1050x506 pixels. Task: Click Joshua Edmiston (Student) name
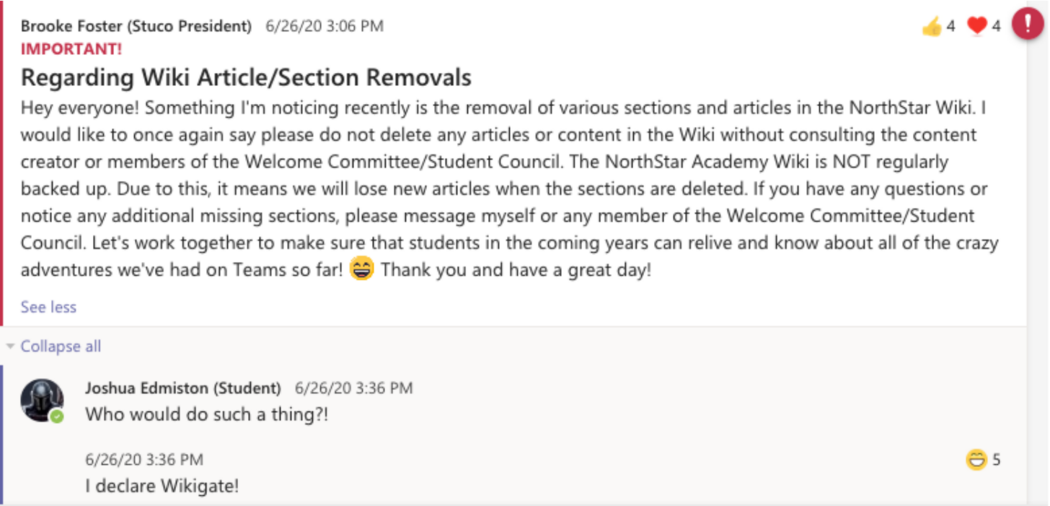[183, 388]
